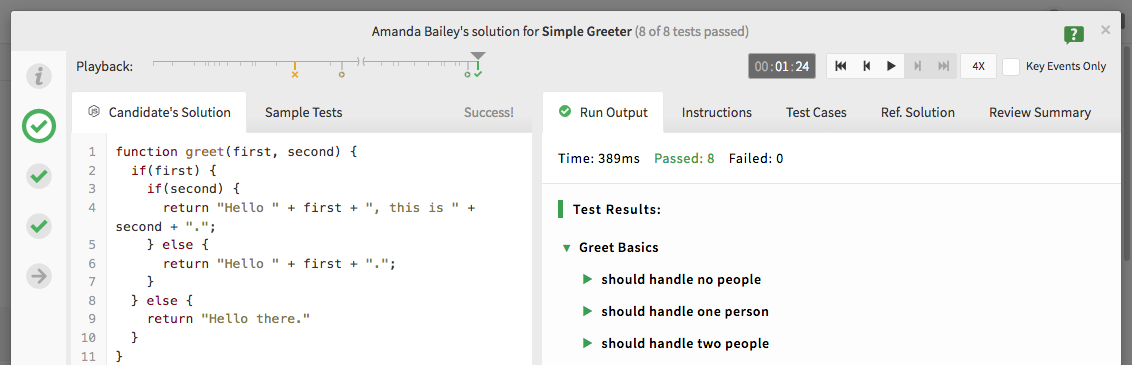Screen dimensions: 1132x365
Task: Open the Instructions tab
Action: coord(716,113)
